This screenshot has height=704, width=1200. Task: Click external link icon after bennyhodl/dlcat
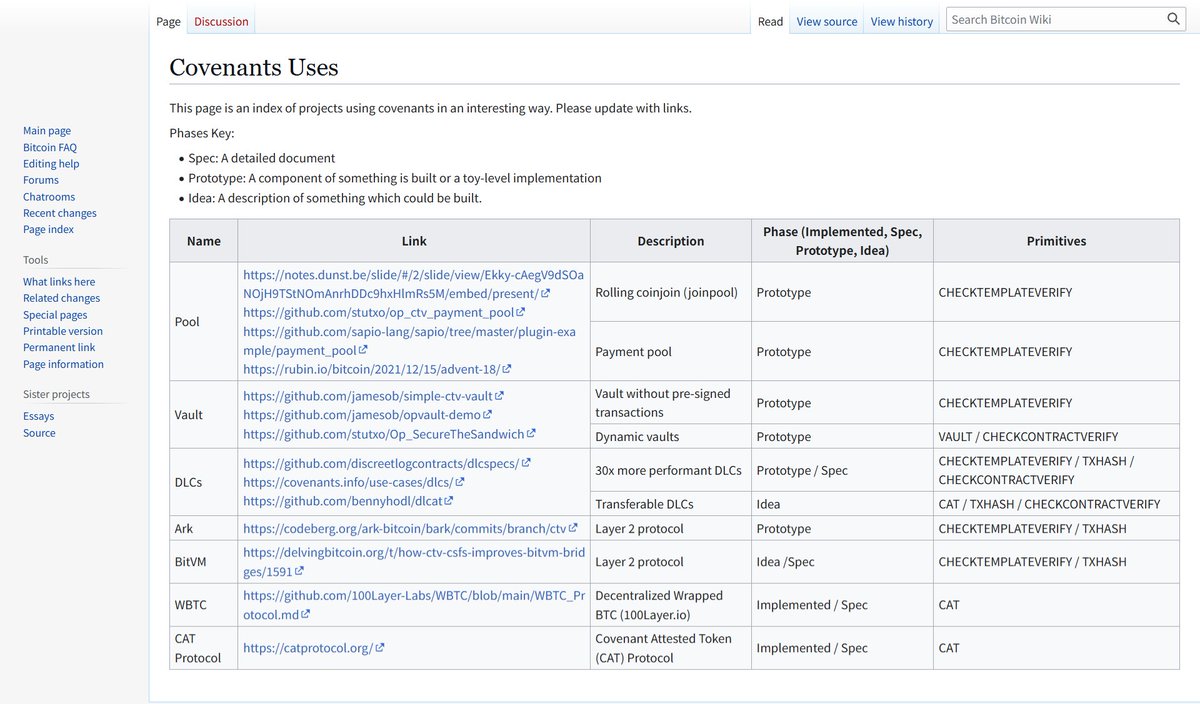(x=449, y=501)
